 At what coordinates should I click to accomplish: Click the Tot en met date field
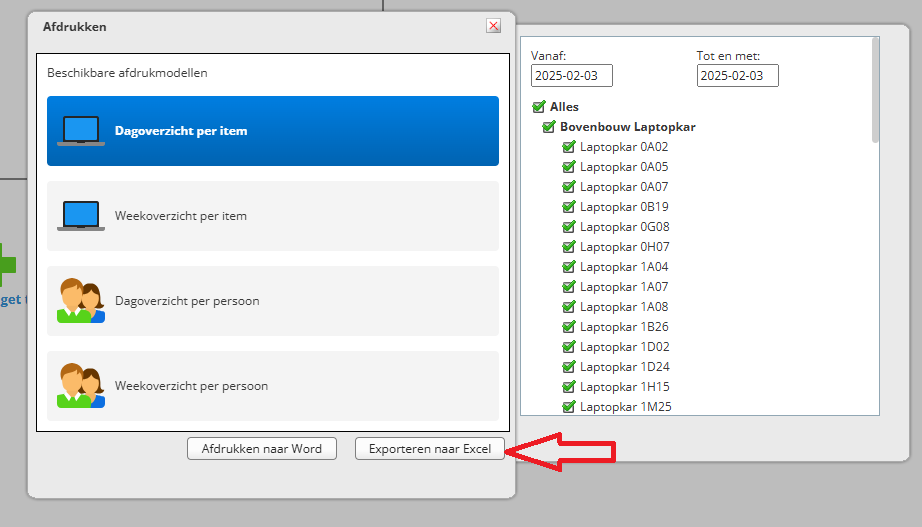(x=737, y=76)
